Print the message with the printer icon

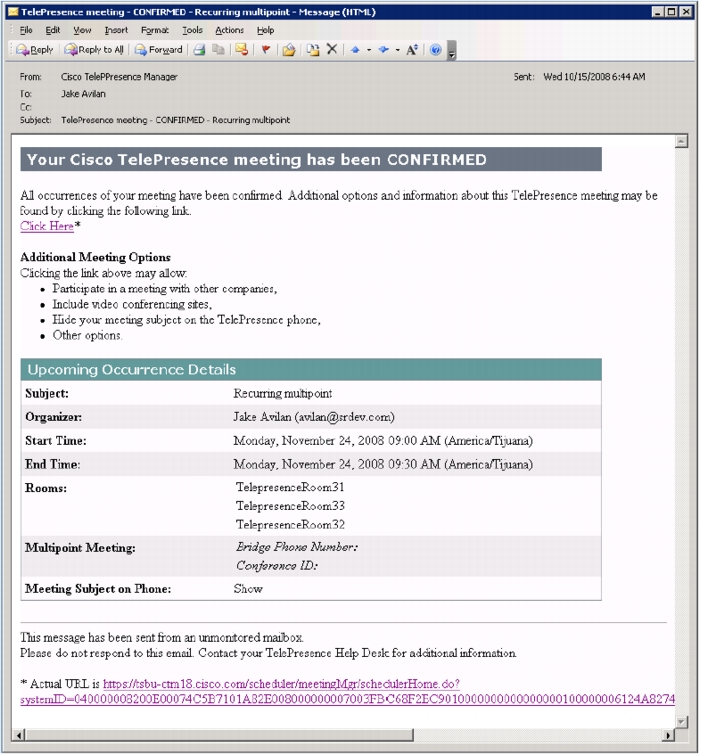[200, 50]
